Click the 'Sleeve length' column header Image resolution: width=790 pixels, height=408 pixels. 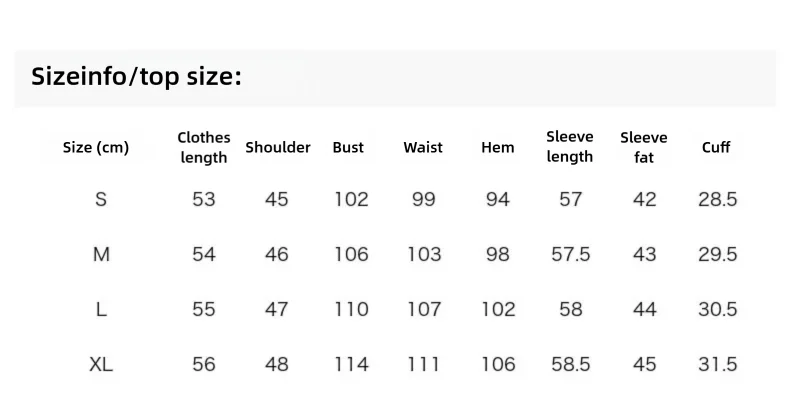(570, 147)
